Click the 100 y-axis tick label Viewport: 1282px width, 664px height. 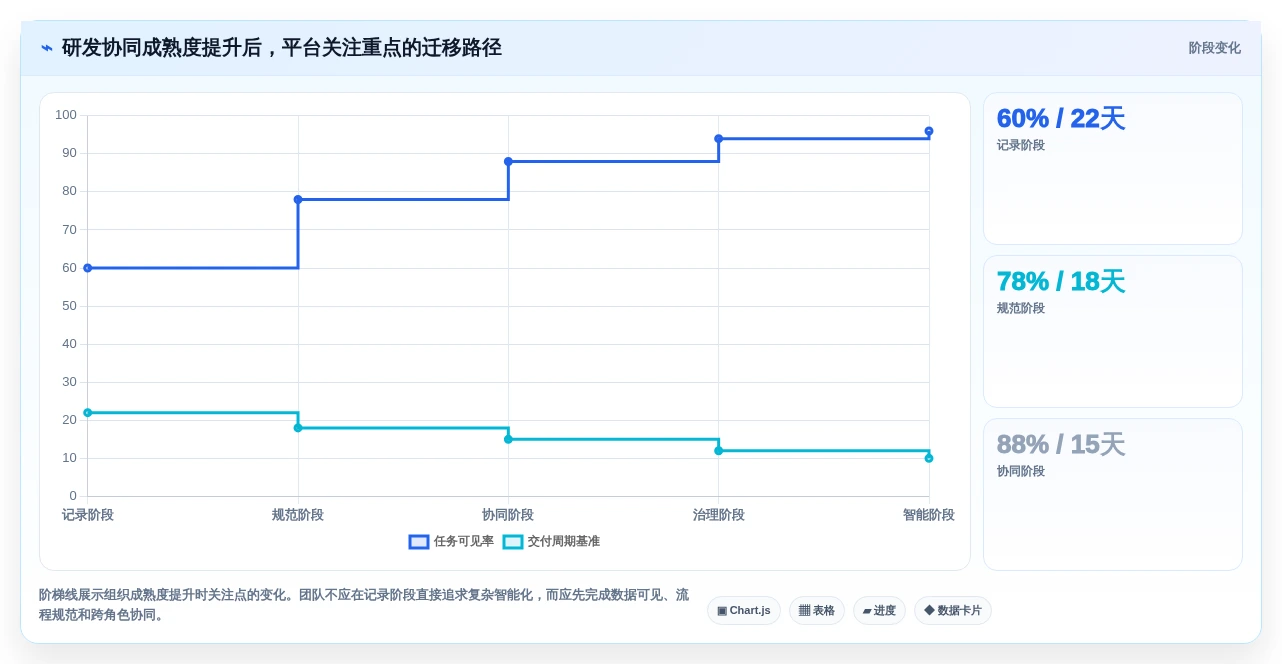tap(66, 115)
